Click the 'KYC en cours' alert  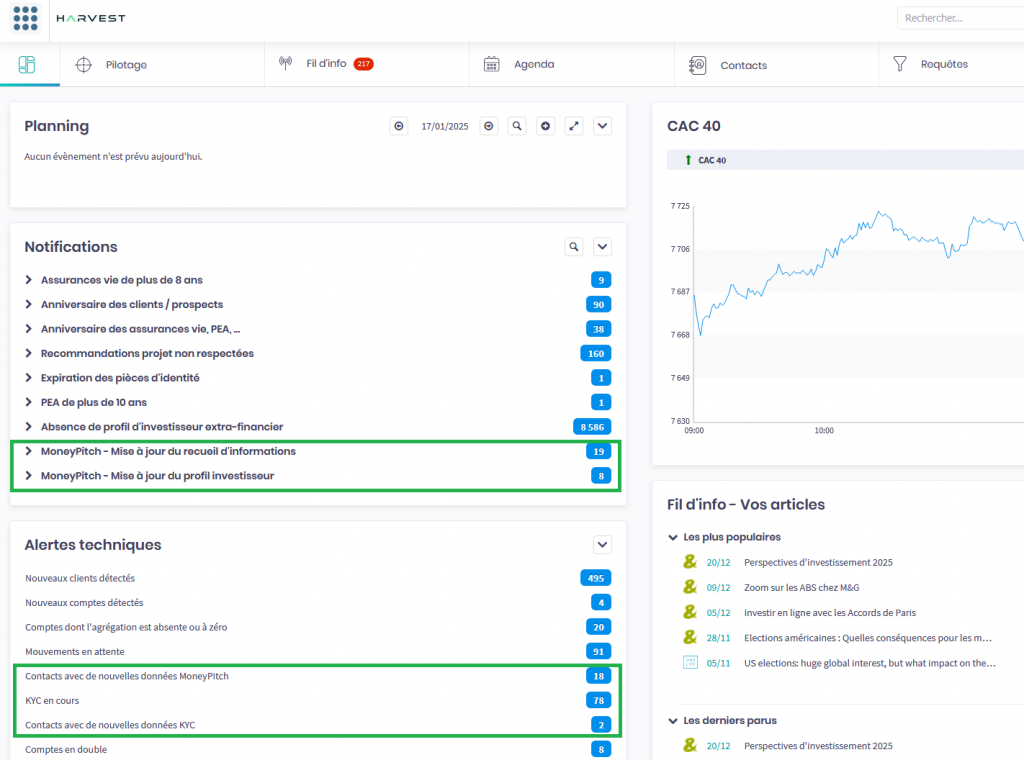click(52, 700)
